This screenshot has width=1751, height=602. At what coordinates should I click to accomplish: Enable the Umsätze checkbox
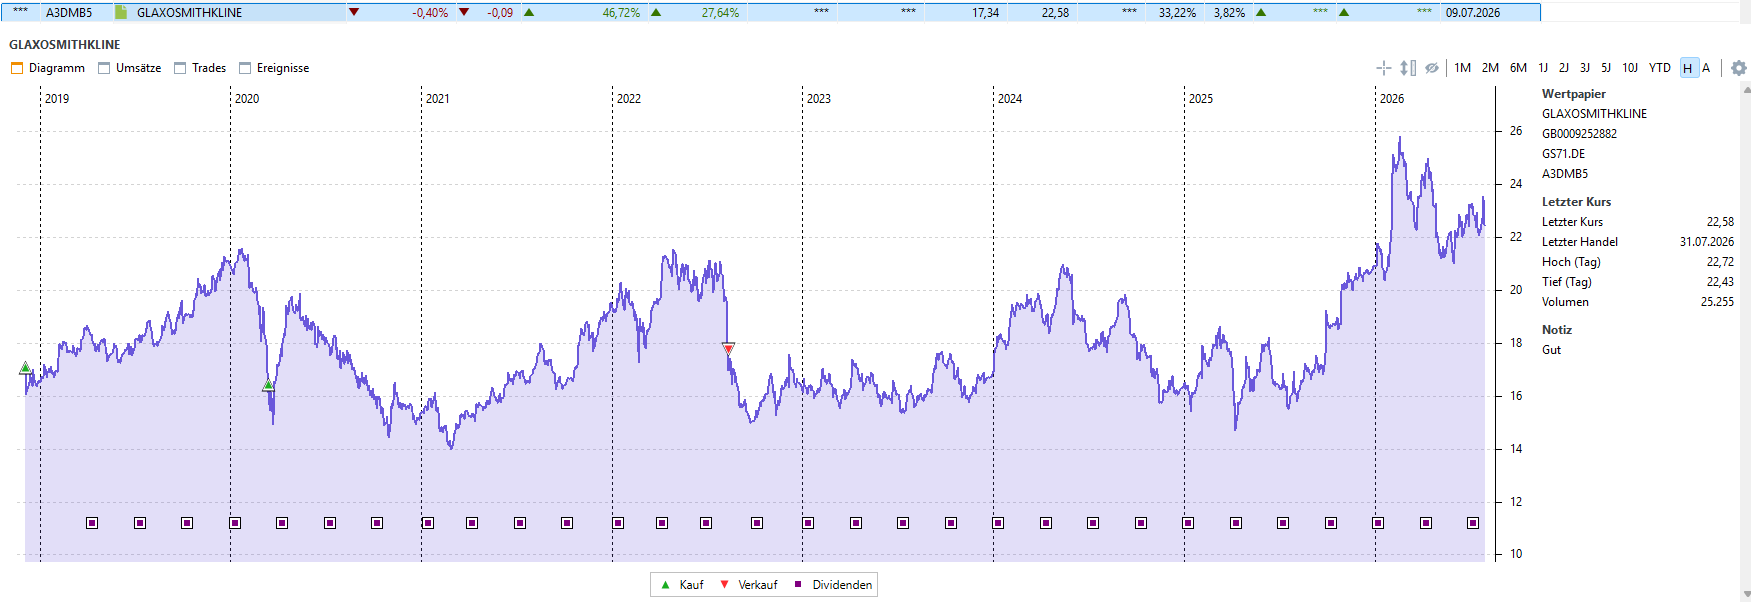104,68
